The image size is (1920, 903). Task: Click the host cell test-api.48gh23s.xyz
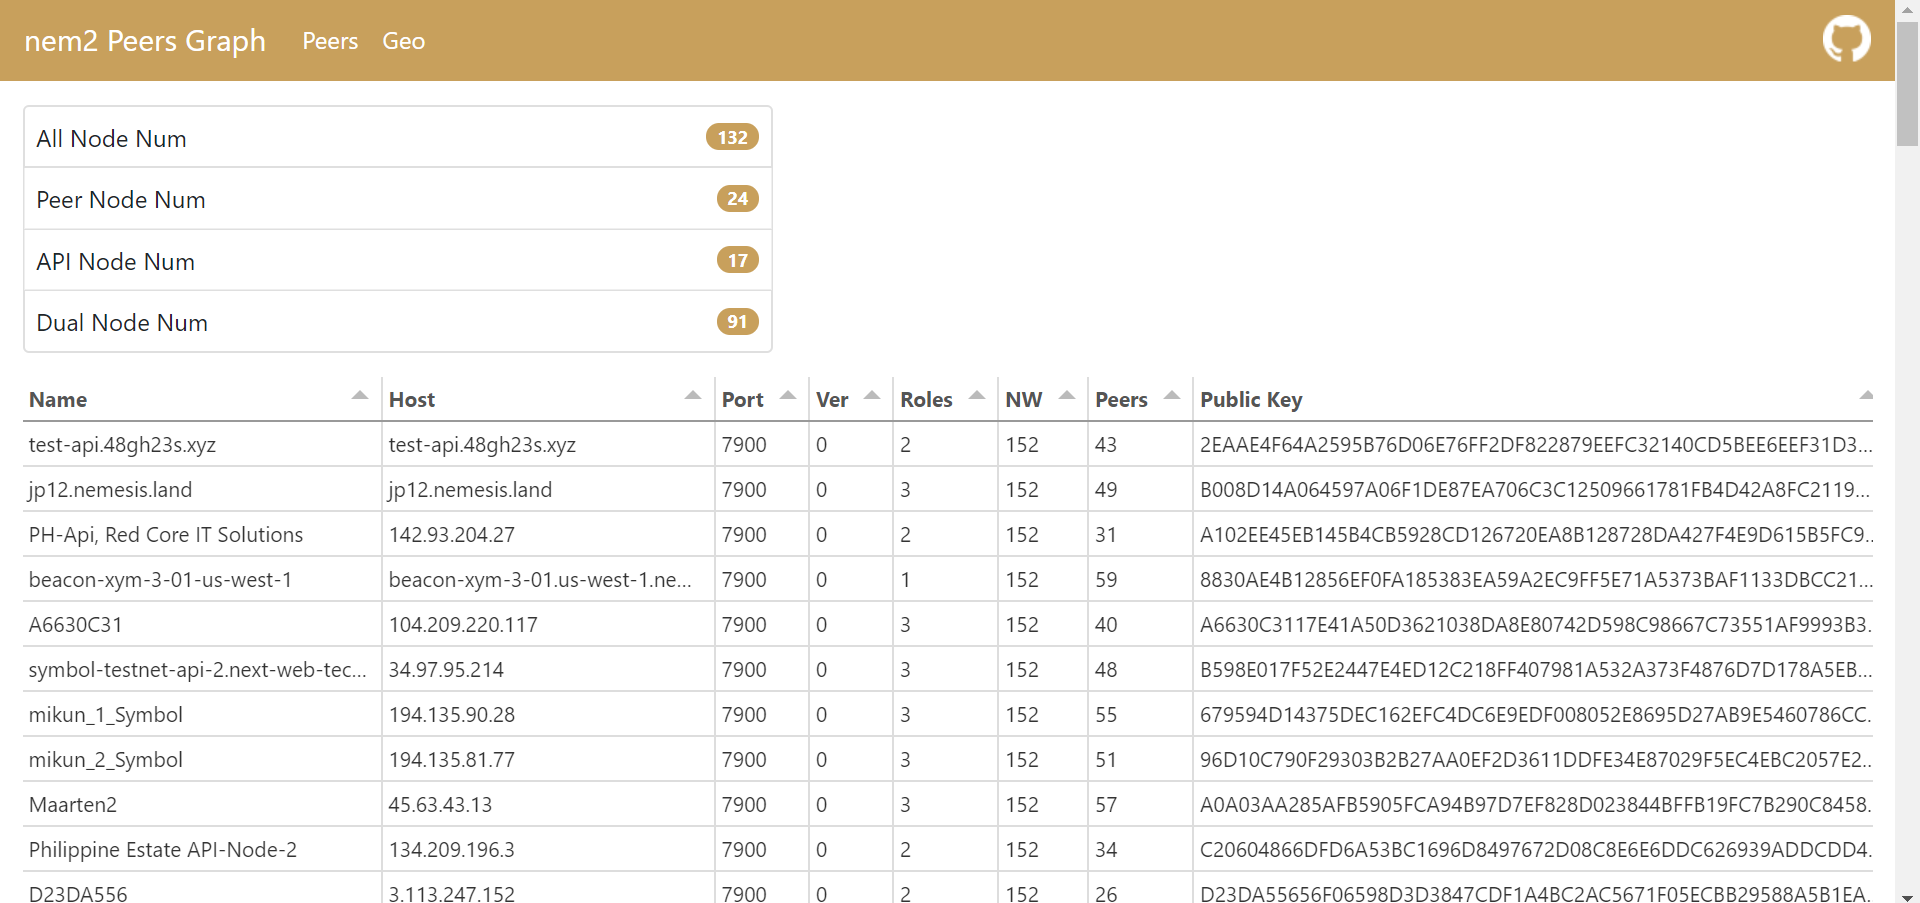pos(549,444)
